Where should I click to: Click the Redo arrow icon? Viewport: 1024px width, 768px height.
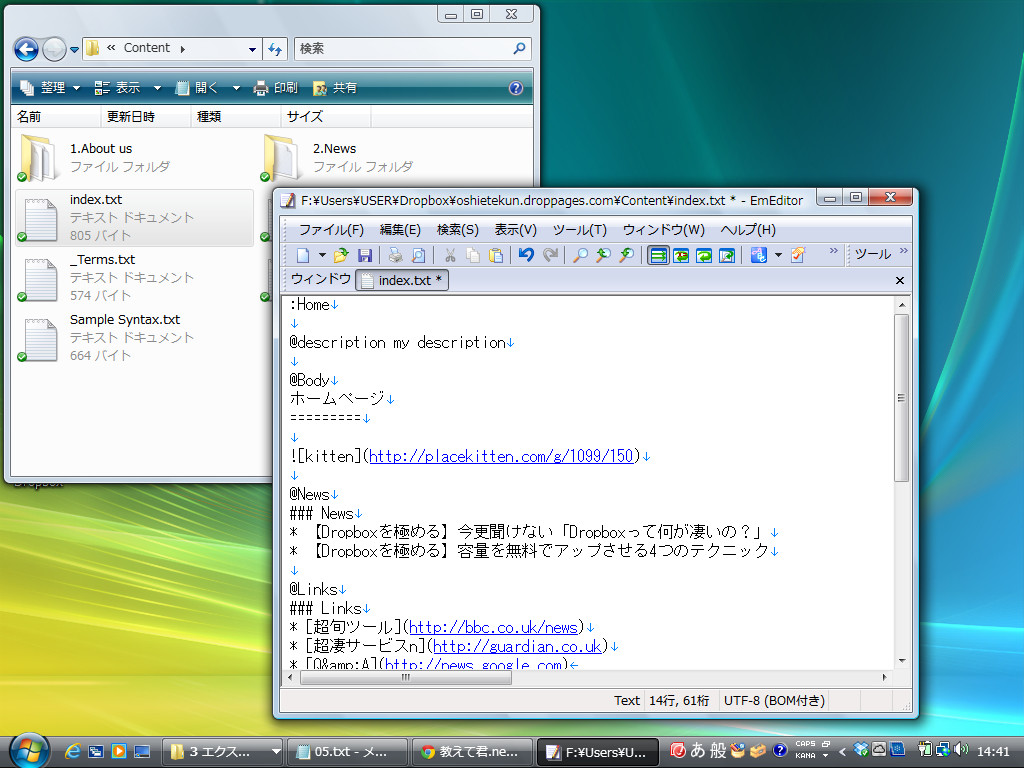(551, 255)
